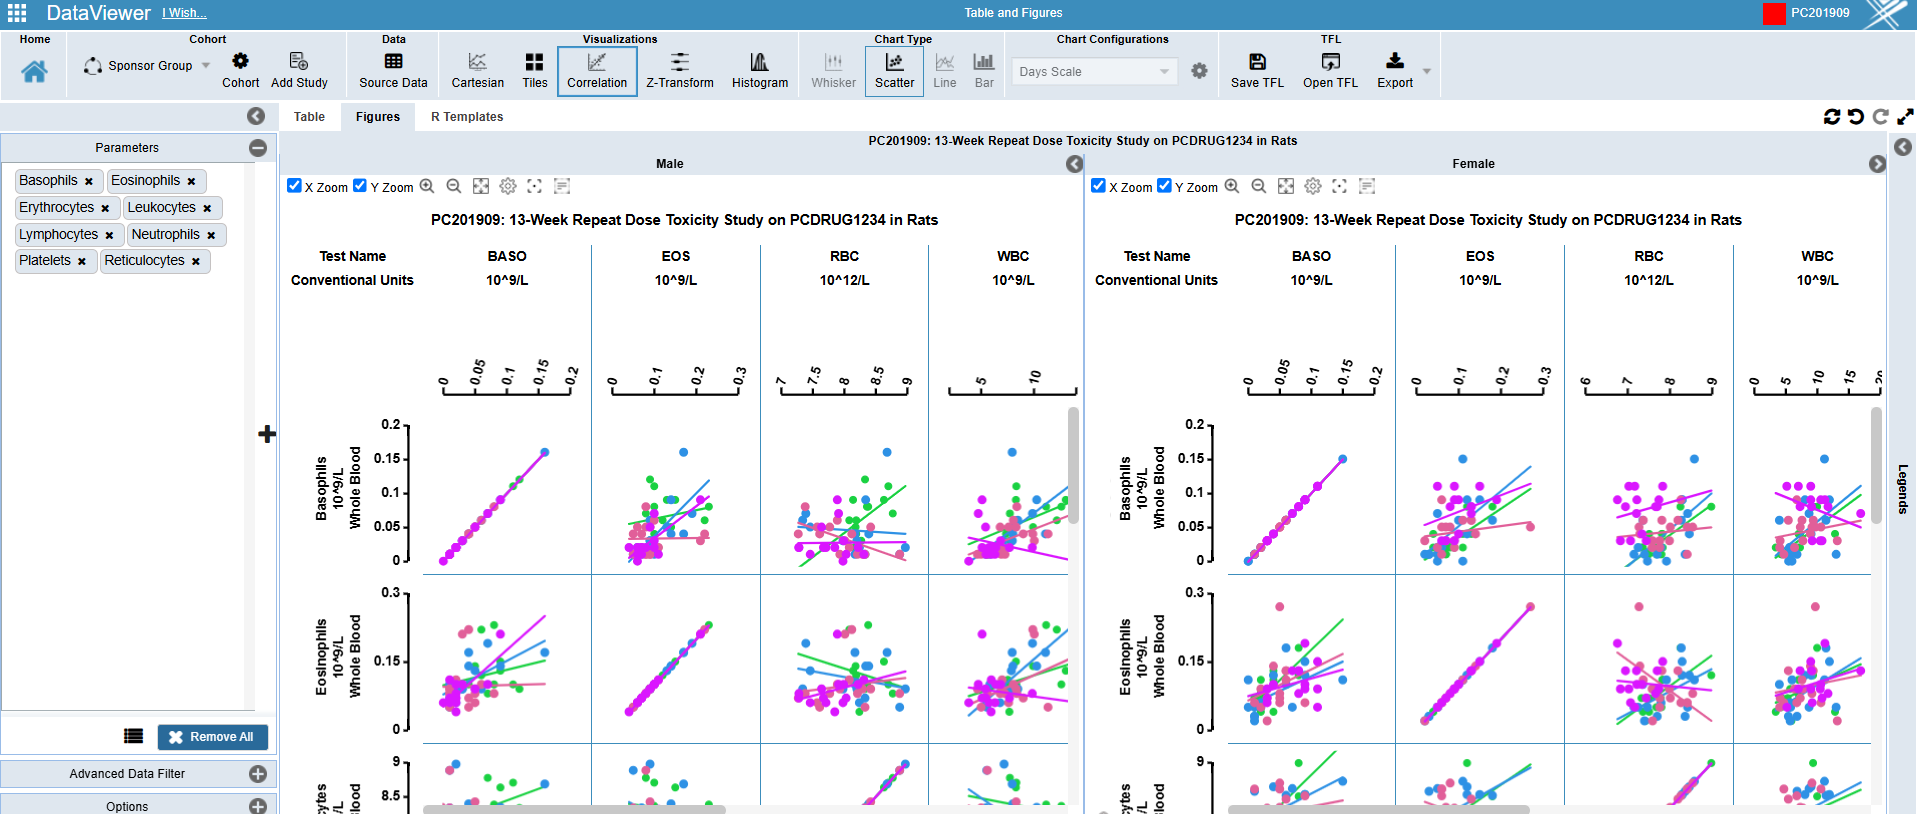Remove the Platelets parameter tag
The image size is (1917, 814).
coord(82,261)
